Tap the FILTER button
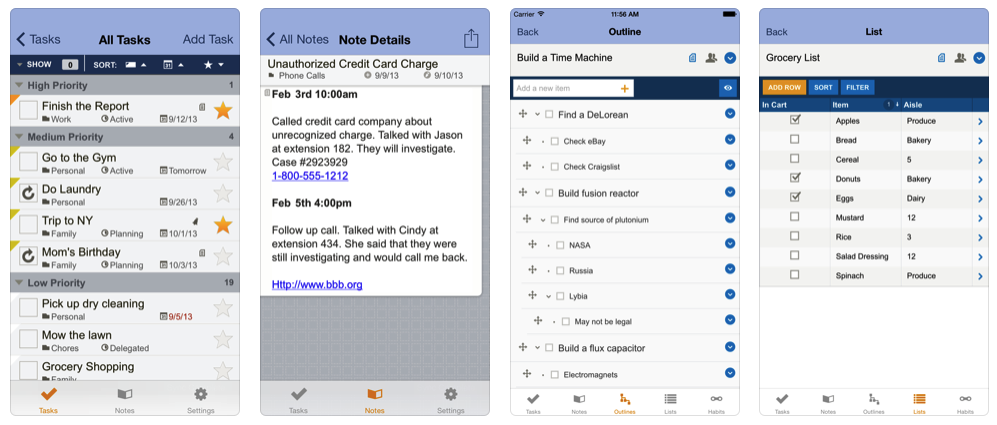The height and width of the screenshot is (425, 997). click(x=857, y=87)
